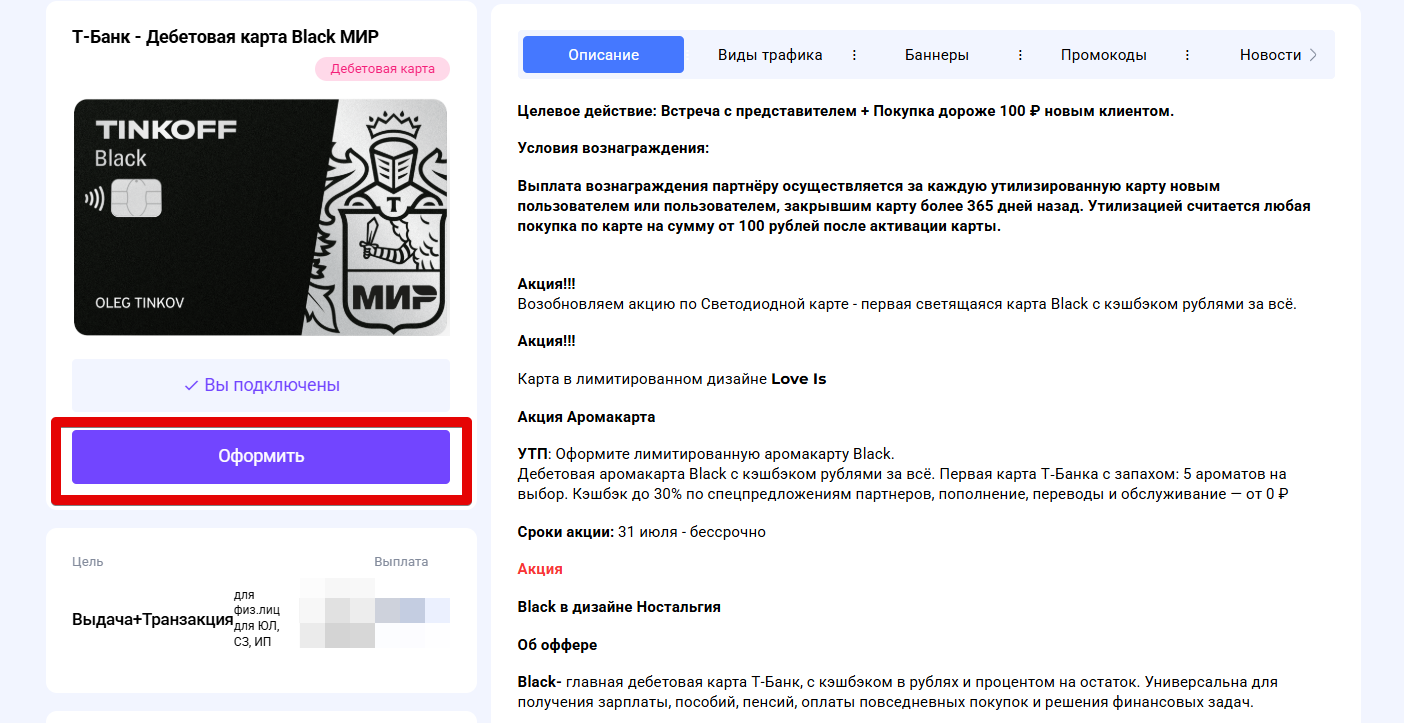Screen dimensions: 1404x723
Task: Click the Вы подключены status button
Action: [261, 385]
